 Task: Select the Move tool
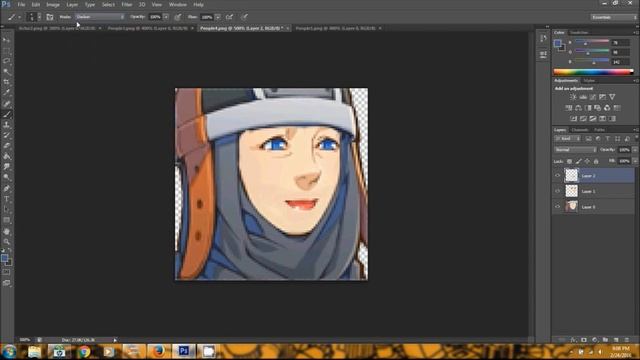(x=7, y=40)
